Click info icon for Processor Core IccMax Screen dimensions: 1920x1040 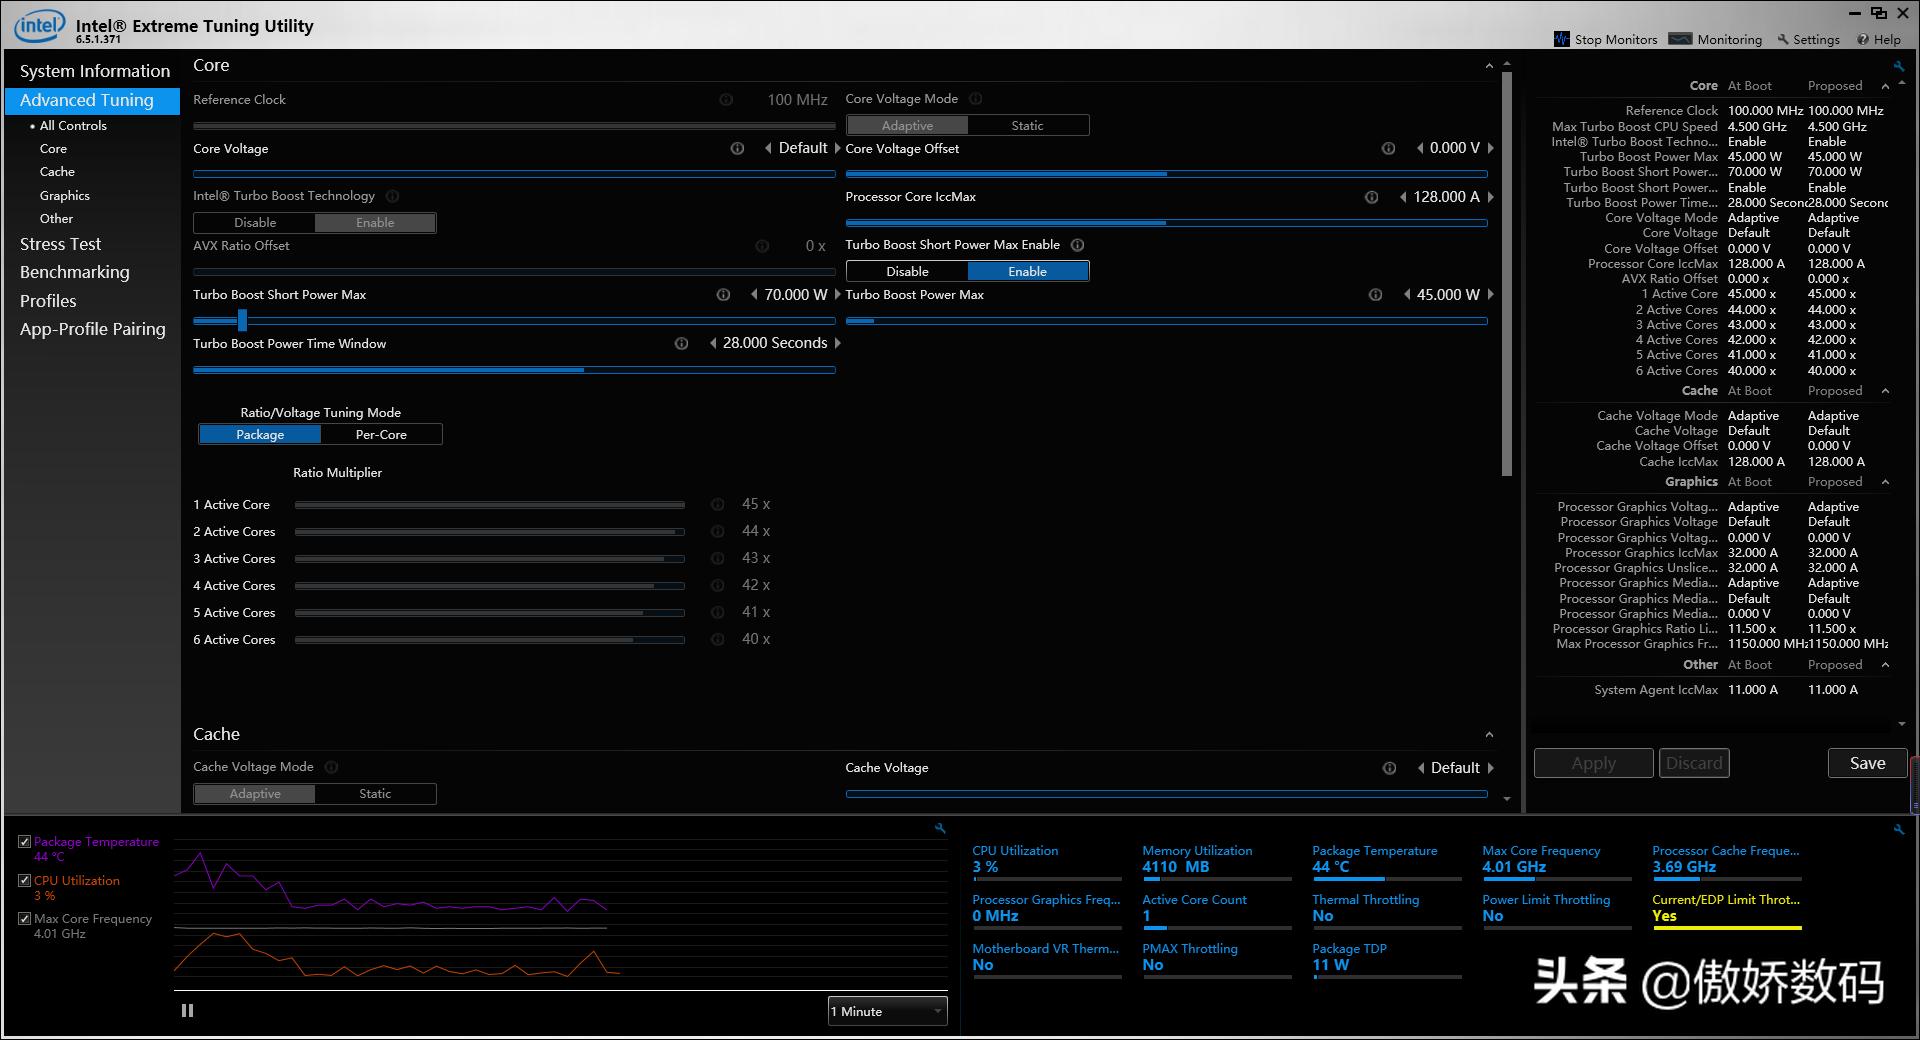tap(1371, 197)
